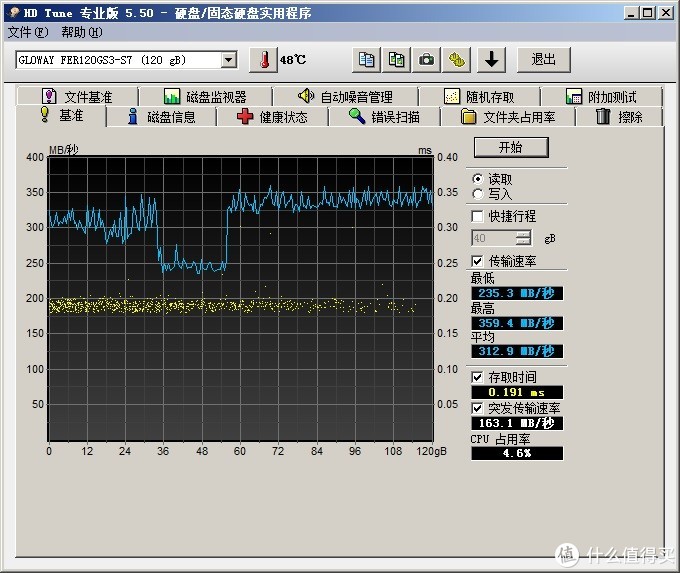Select the 随机存取 tab
This screenshot has width=680, height=573.
479,96
